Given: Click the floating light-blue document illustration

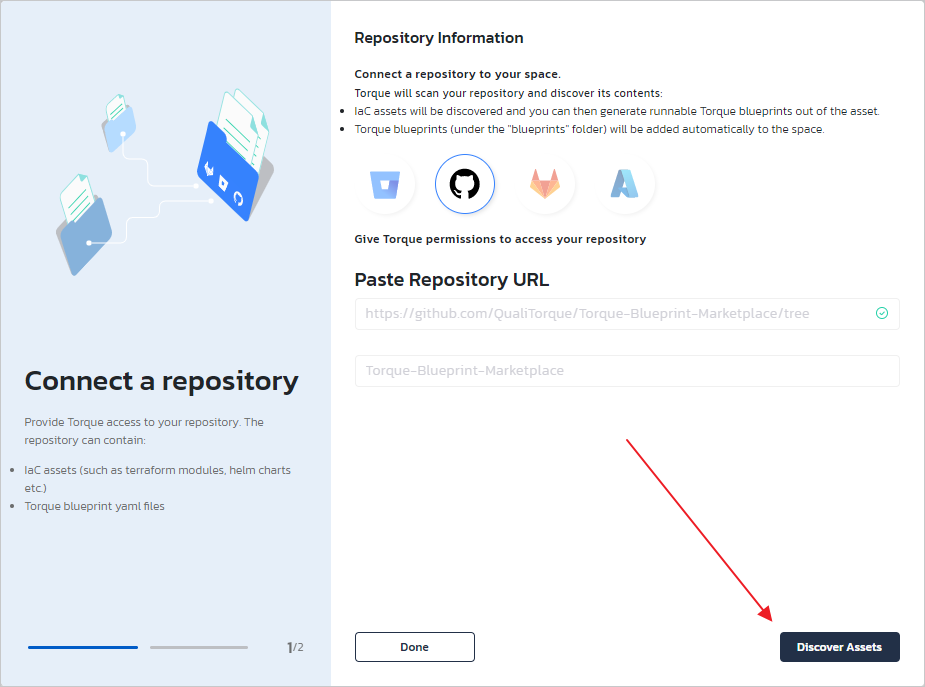Looking at the screenshot, I should pos(118,120).
